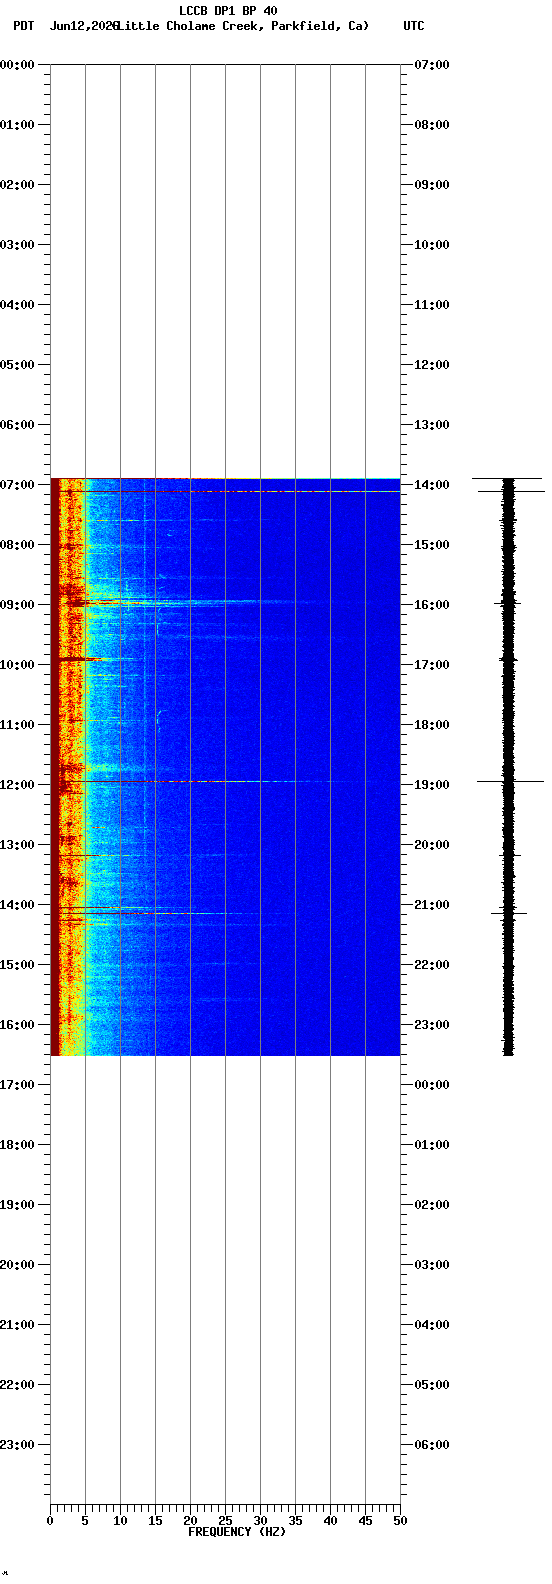This screenshot has width=552, height=1584.
Task: Click the UTC axis label "22:00"
Action: pos(431,965)
